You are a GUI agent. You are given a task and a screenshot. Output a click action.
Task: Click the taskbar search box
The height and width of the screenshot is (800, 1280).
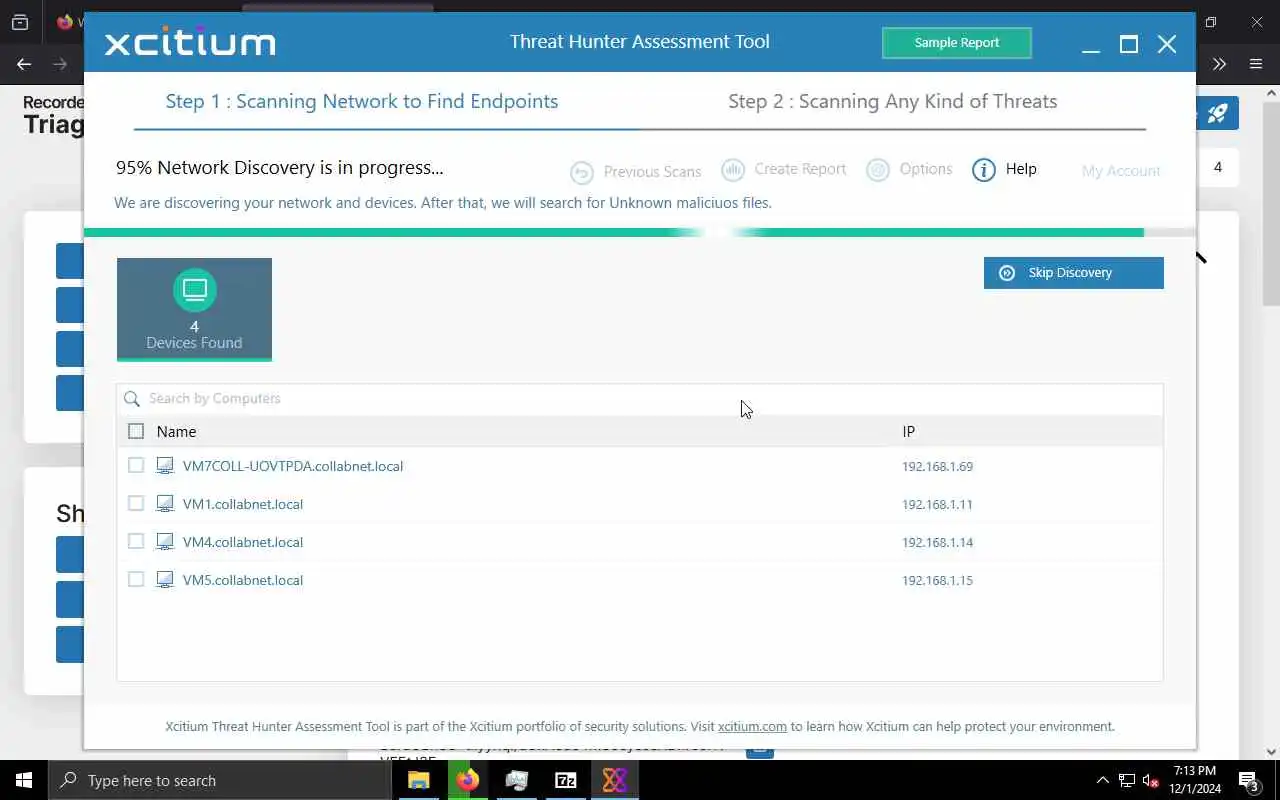point(219,780)
